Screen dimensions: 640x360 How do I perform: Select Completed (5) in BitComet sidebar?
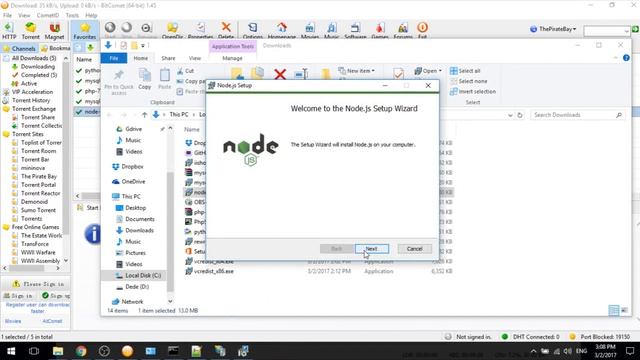pos(39,75)
